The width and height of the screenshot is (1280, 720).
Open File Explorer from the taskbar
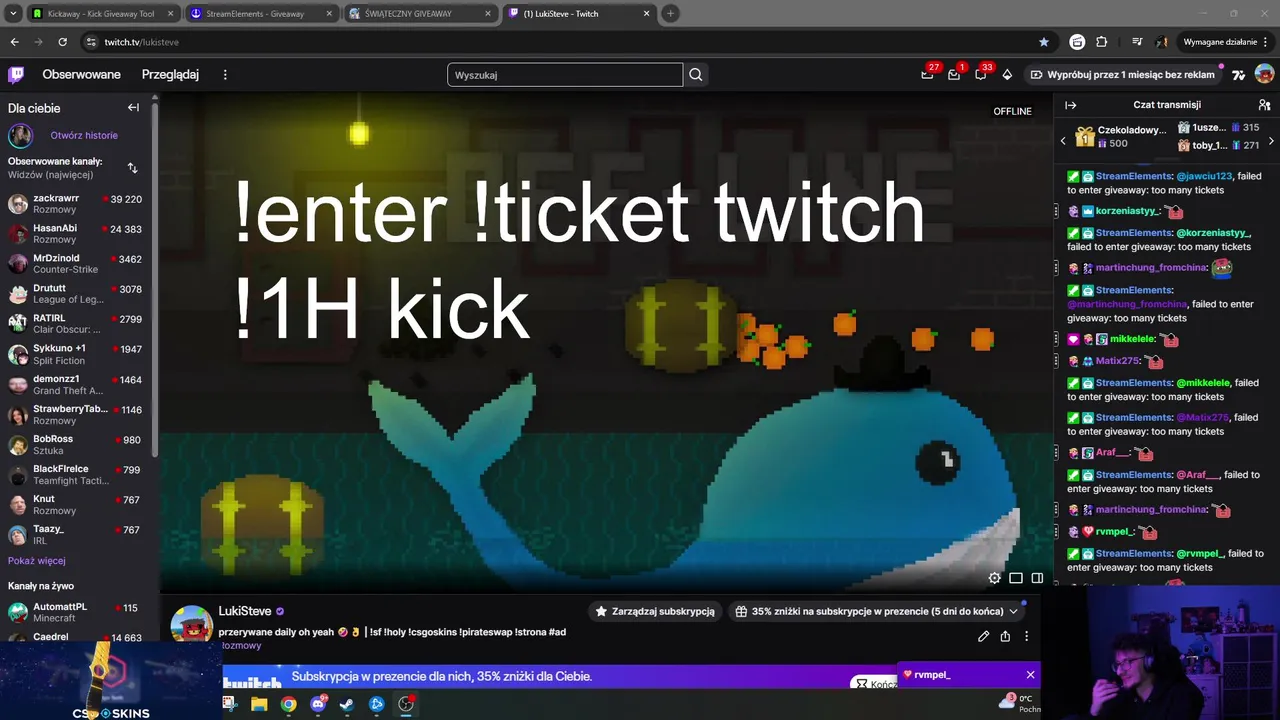pyautogui.click(x=259, y=704)
